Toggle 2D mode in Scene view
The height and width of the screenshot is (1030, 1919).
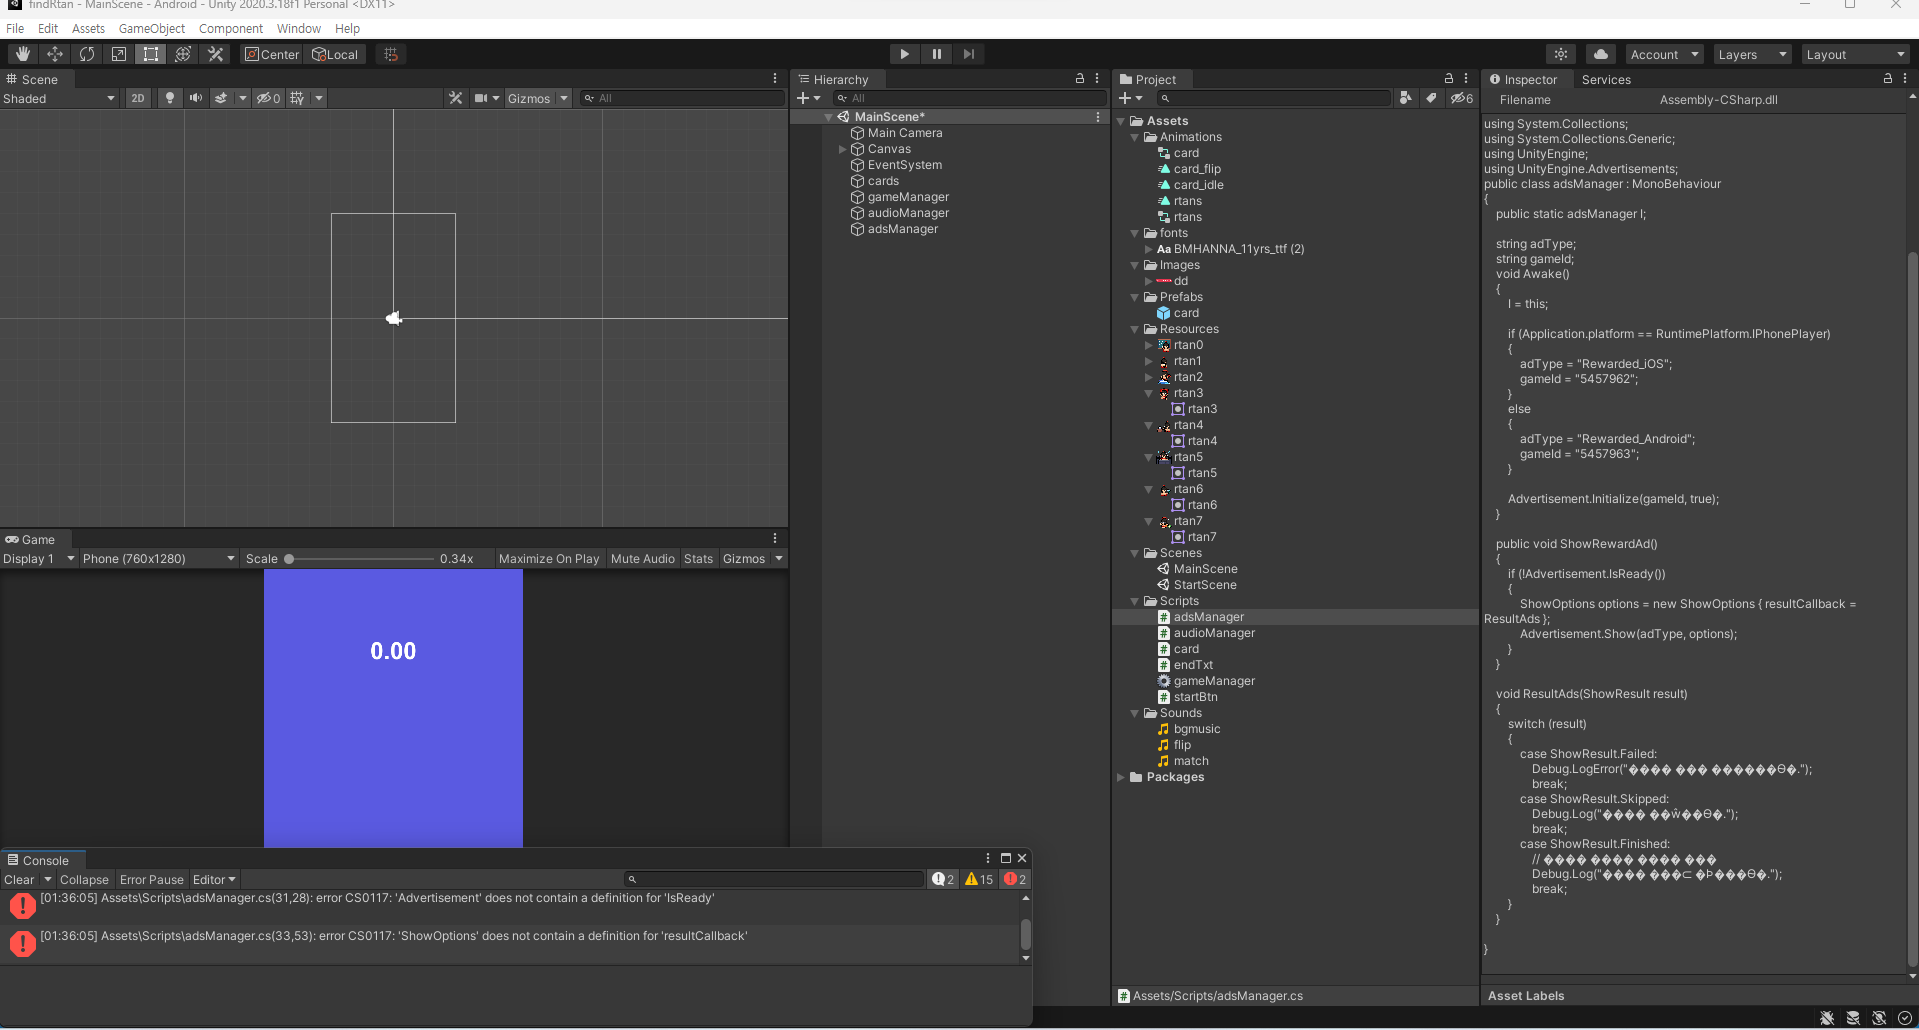pyautogui.click(x=138, y=98)
